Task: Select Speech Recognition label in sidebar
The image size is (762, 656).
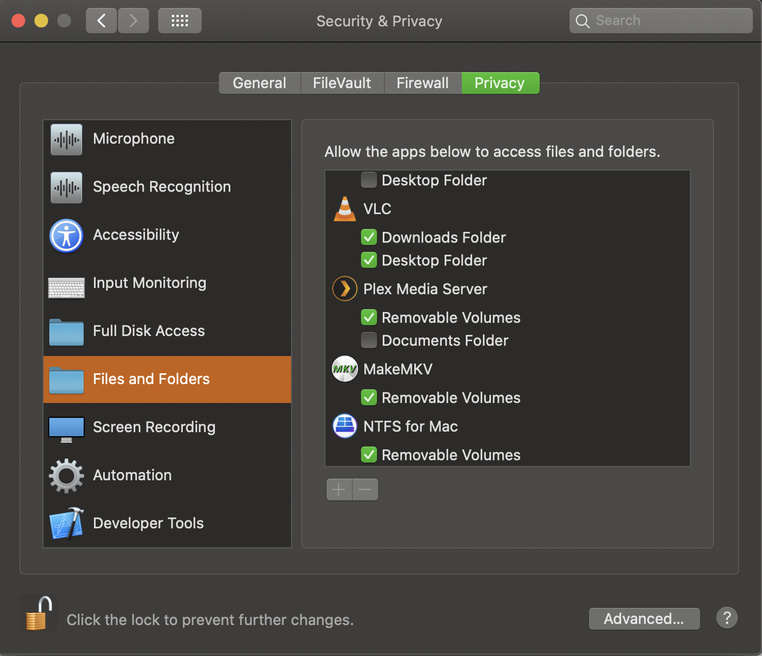Action: [162, 187]
